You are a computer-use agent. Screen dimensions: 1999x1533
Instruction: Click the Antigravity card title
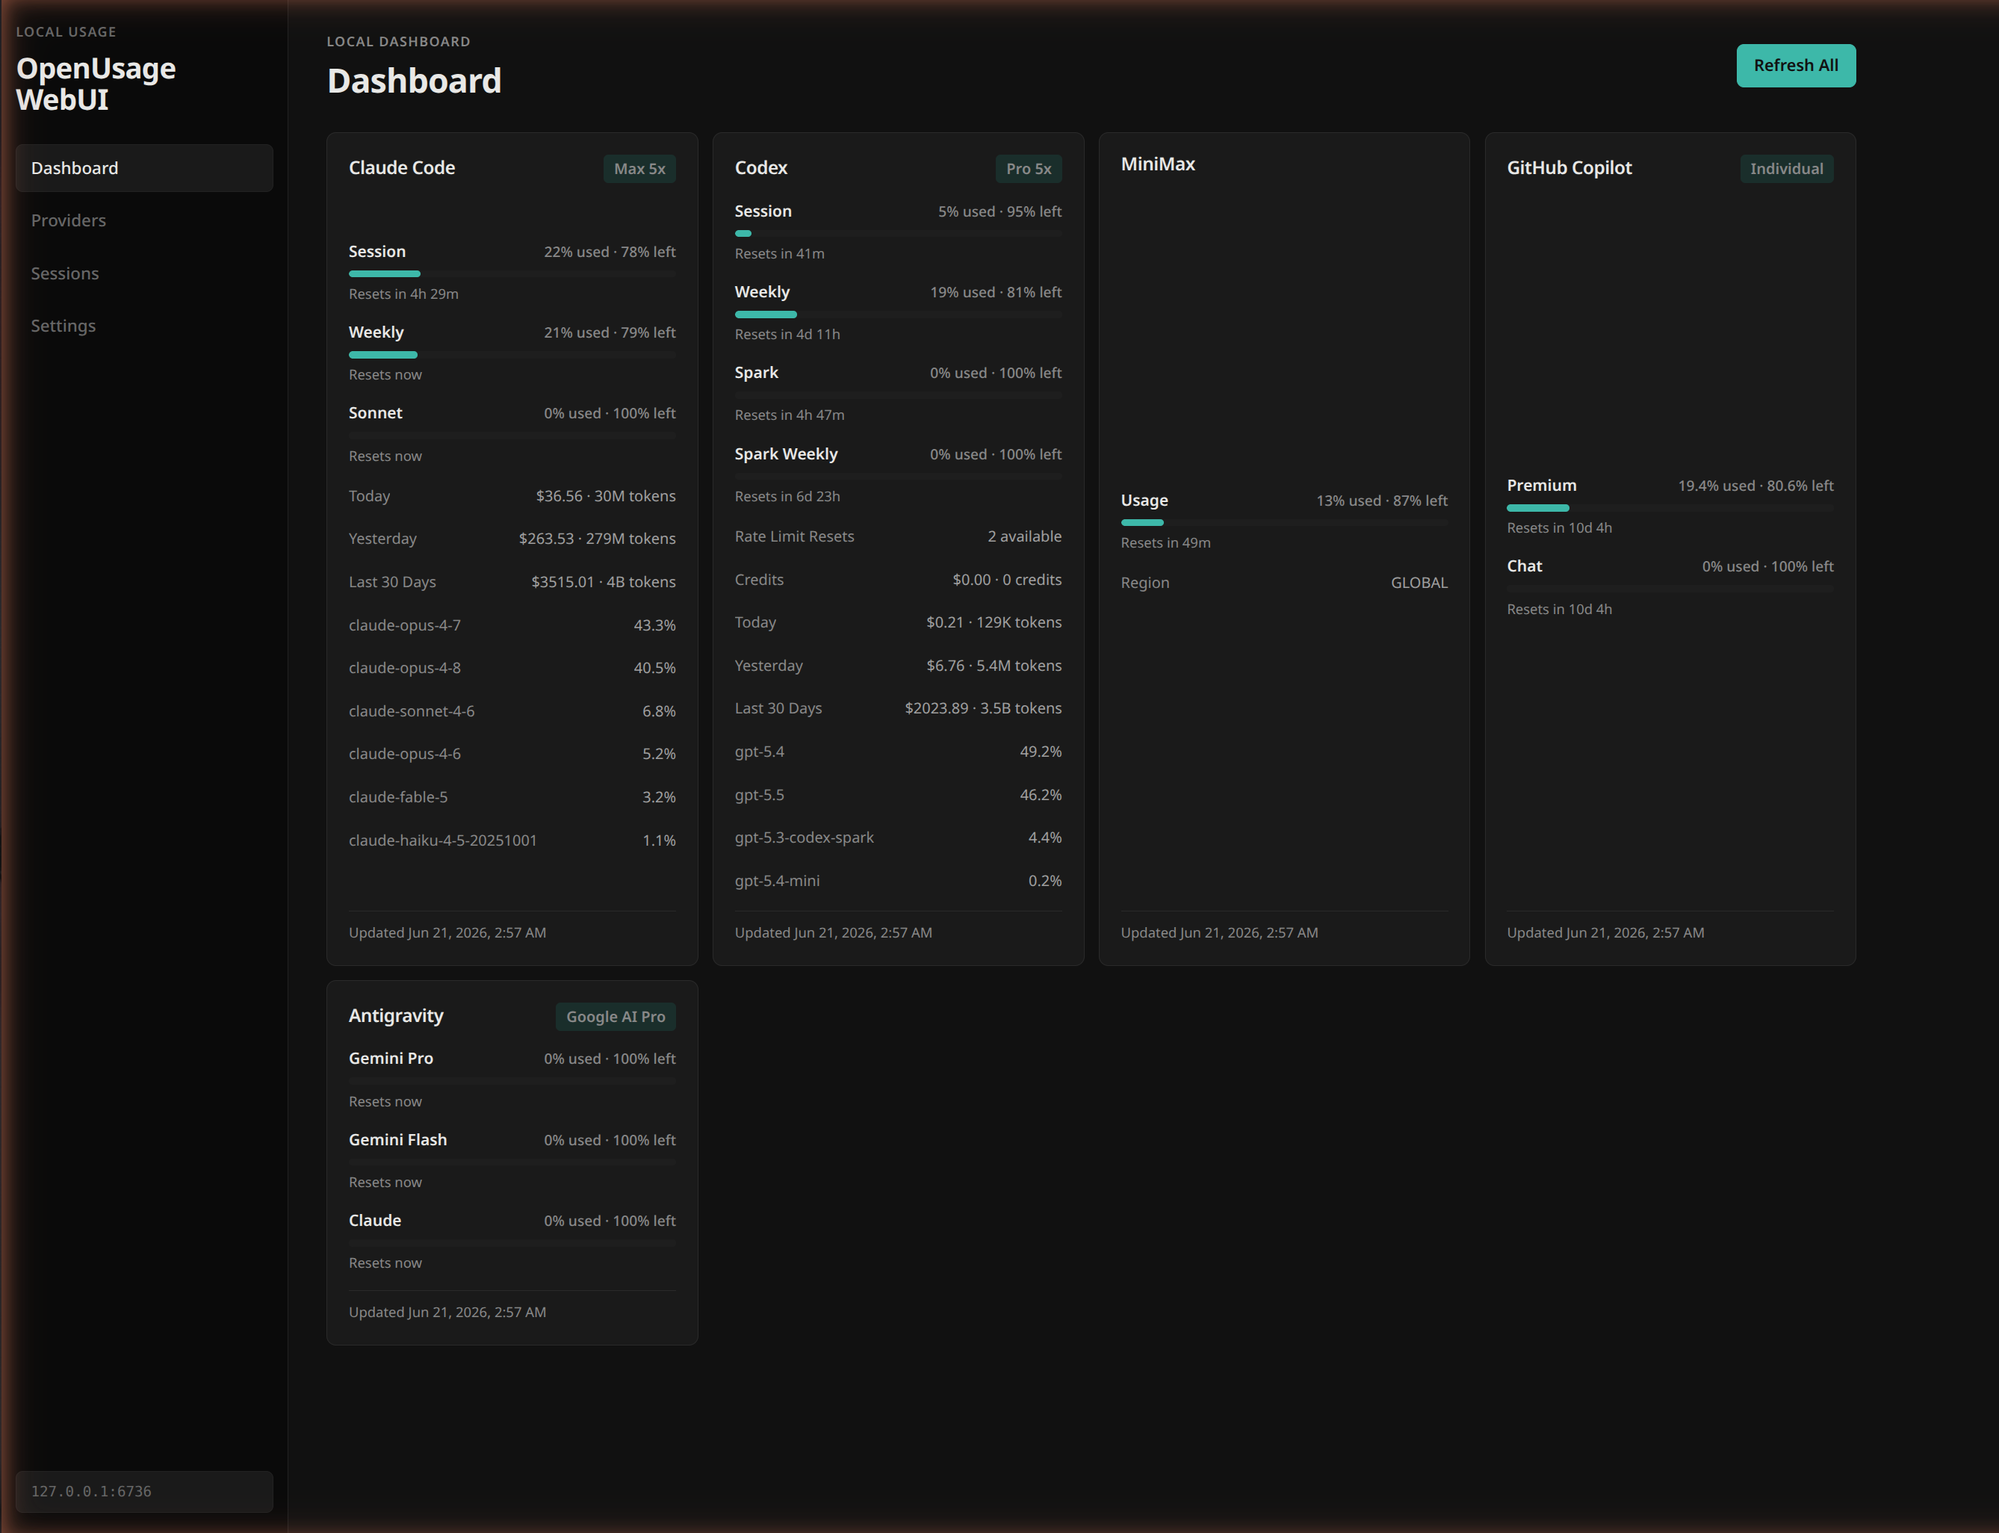click(396, 1016)
